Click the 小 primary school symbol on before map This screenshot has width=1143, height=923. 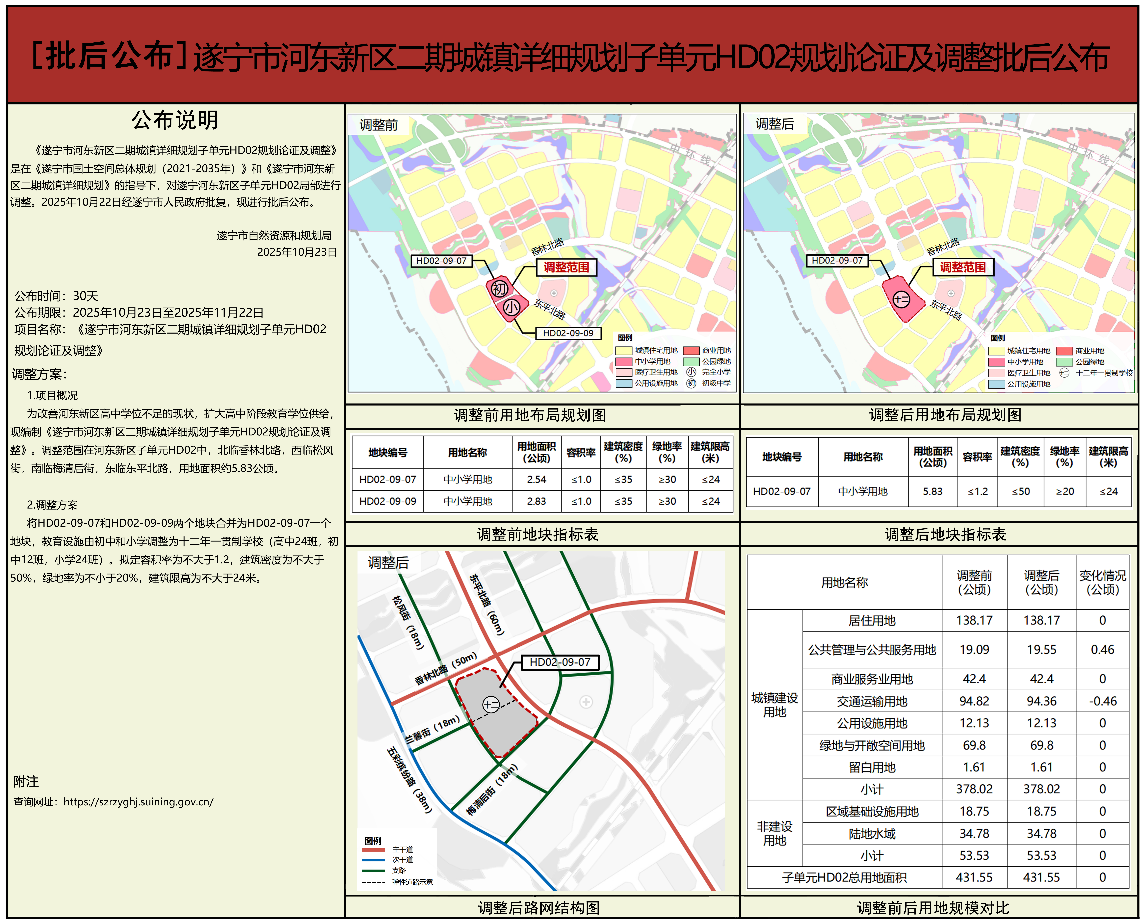pyautogui.click(x=512, y=308)
